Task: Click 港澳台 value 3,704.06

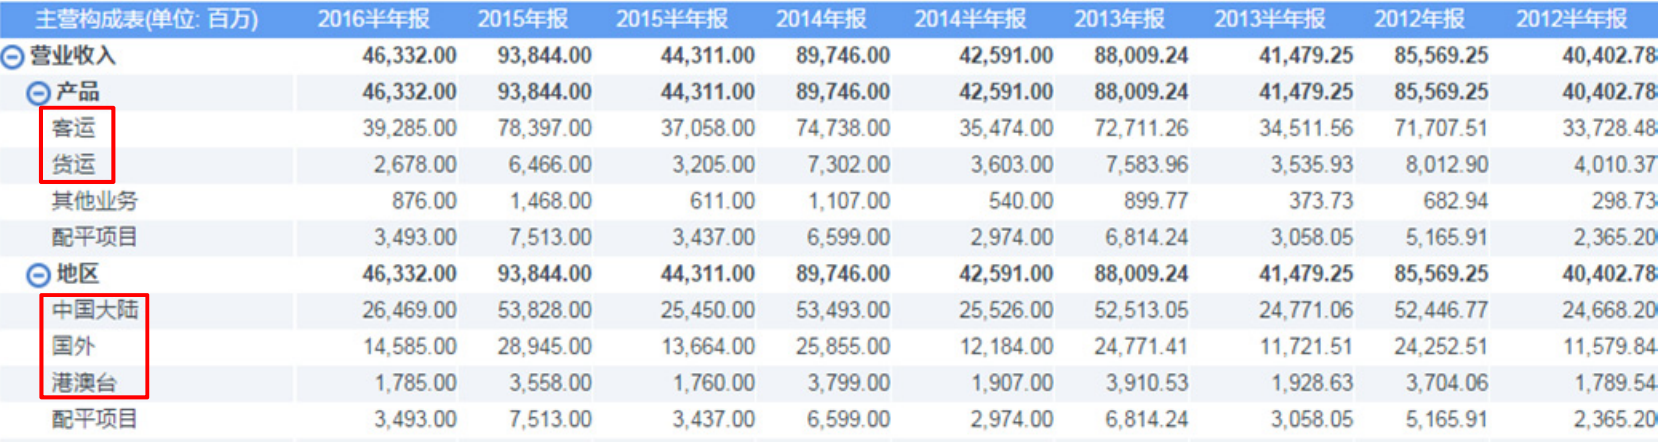Action: tap(1447, 382)
